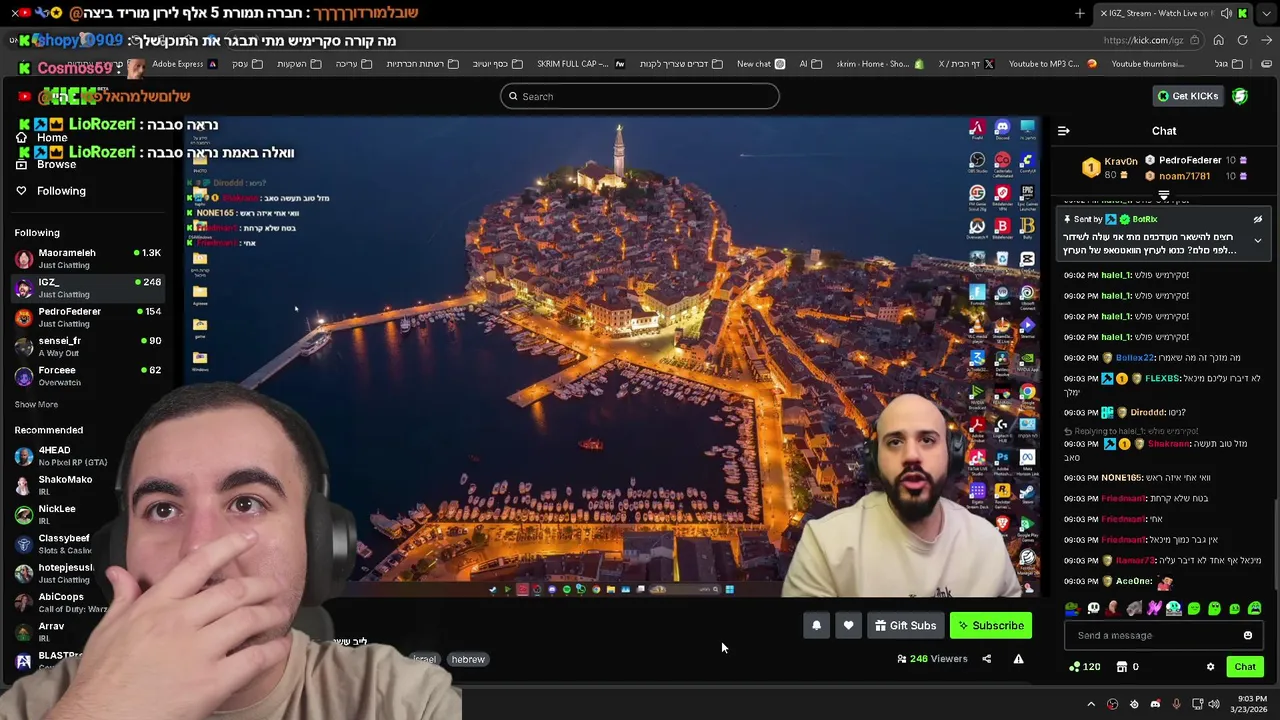Insert the Pepe emote
The height and width of the screenshot is (720, 1280).
pyautogui.click(x=1072, y=608)
